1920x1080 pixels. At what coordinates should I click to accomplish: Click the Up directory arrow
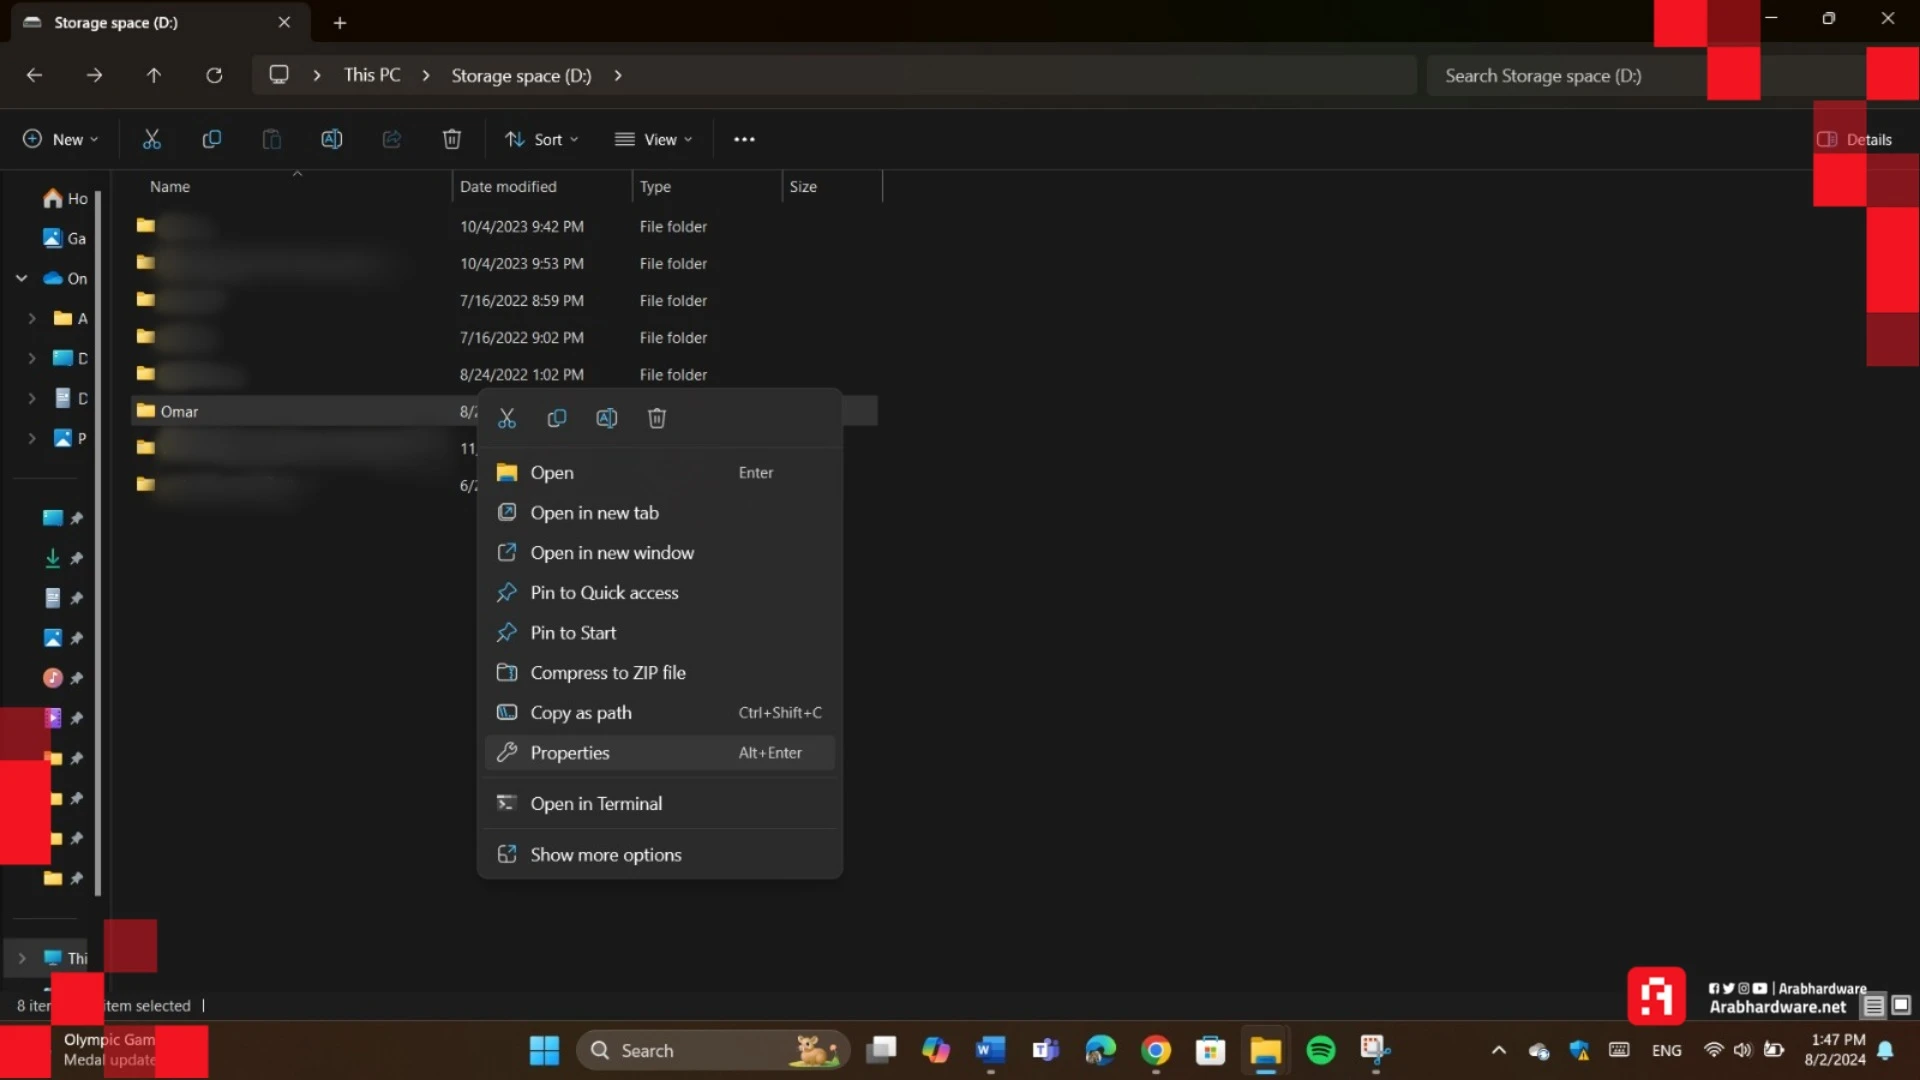coord(153,75)
